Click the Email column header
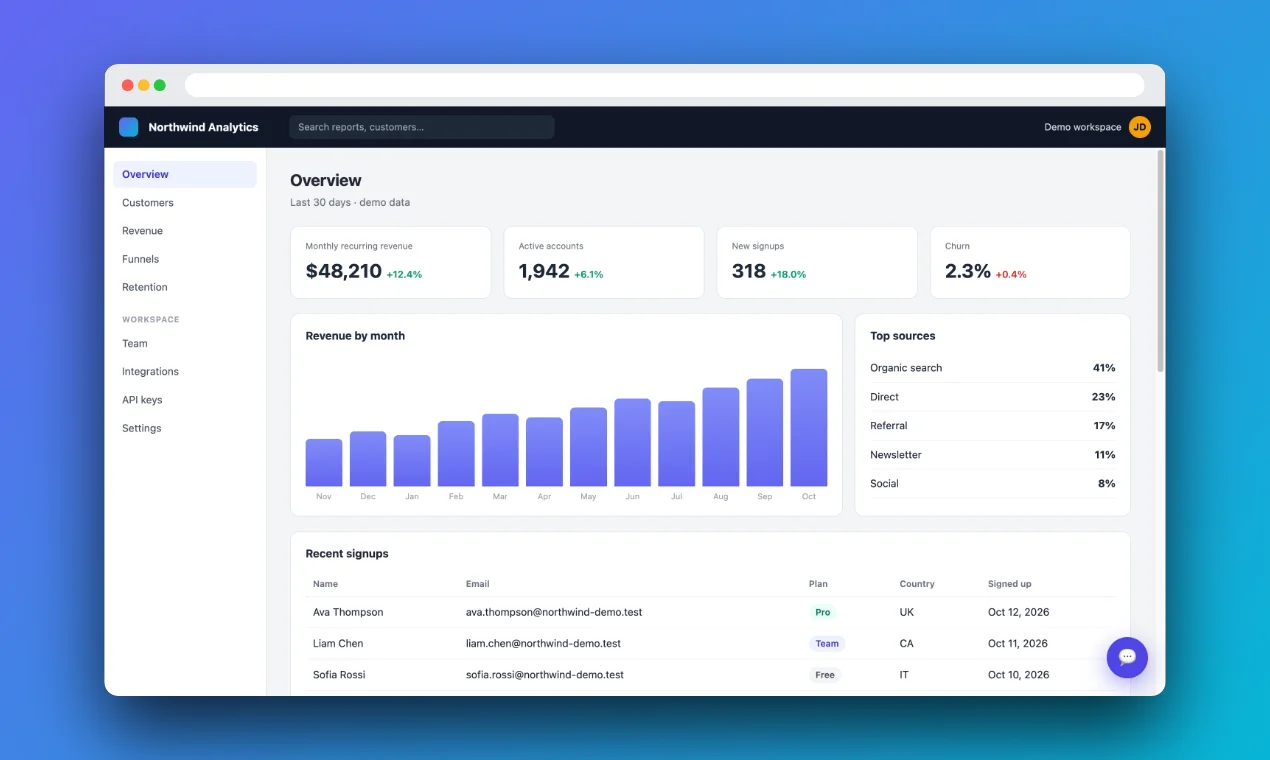Image resolution: width=1270 pixels, height=760 pixels. point(477,584)
